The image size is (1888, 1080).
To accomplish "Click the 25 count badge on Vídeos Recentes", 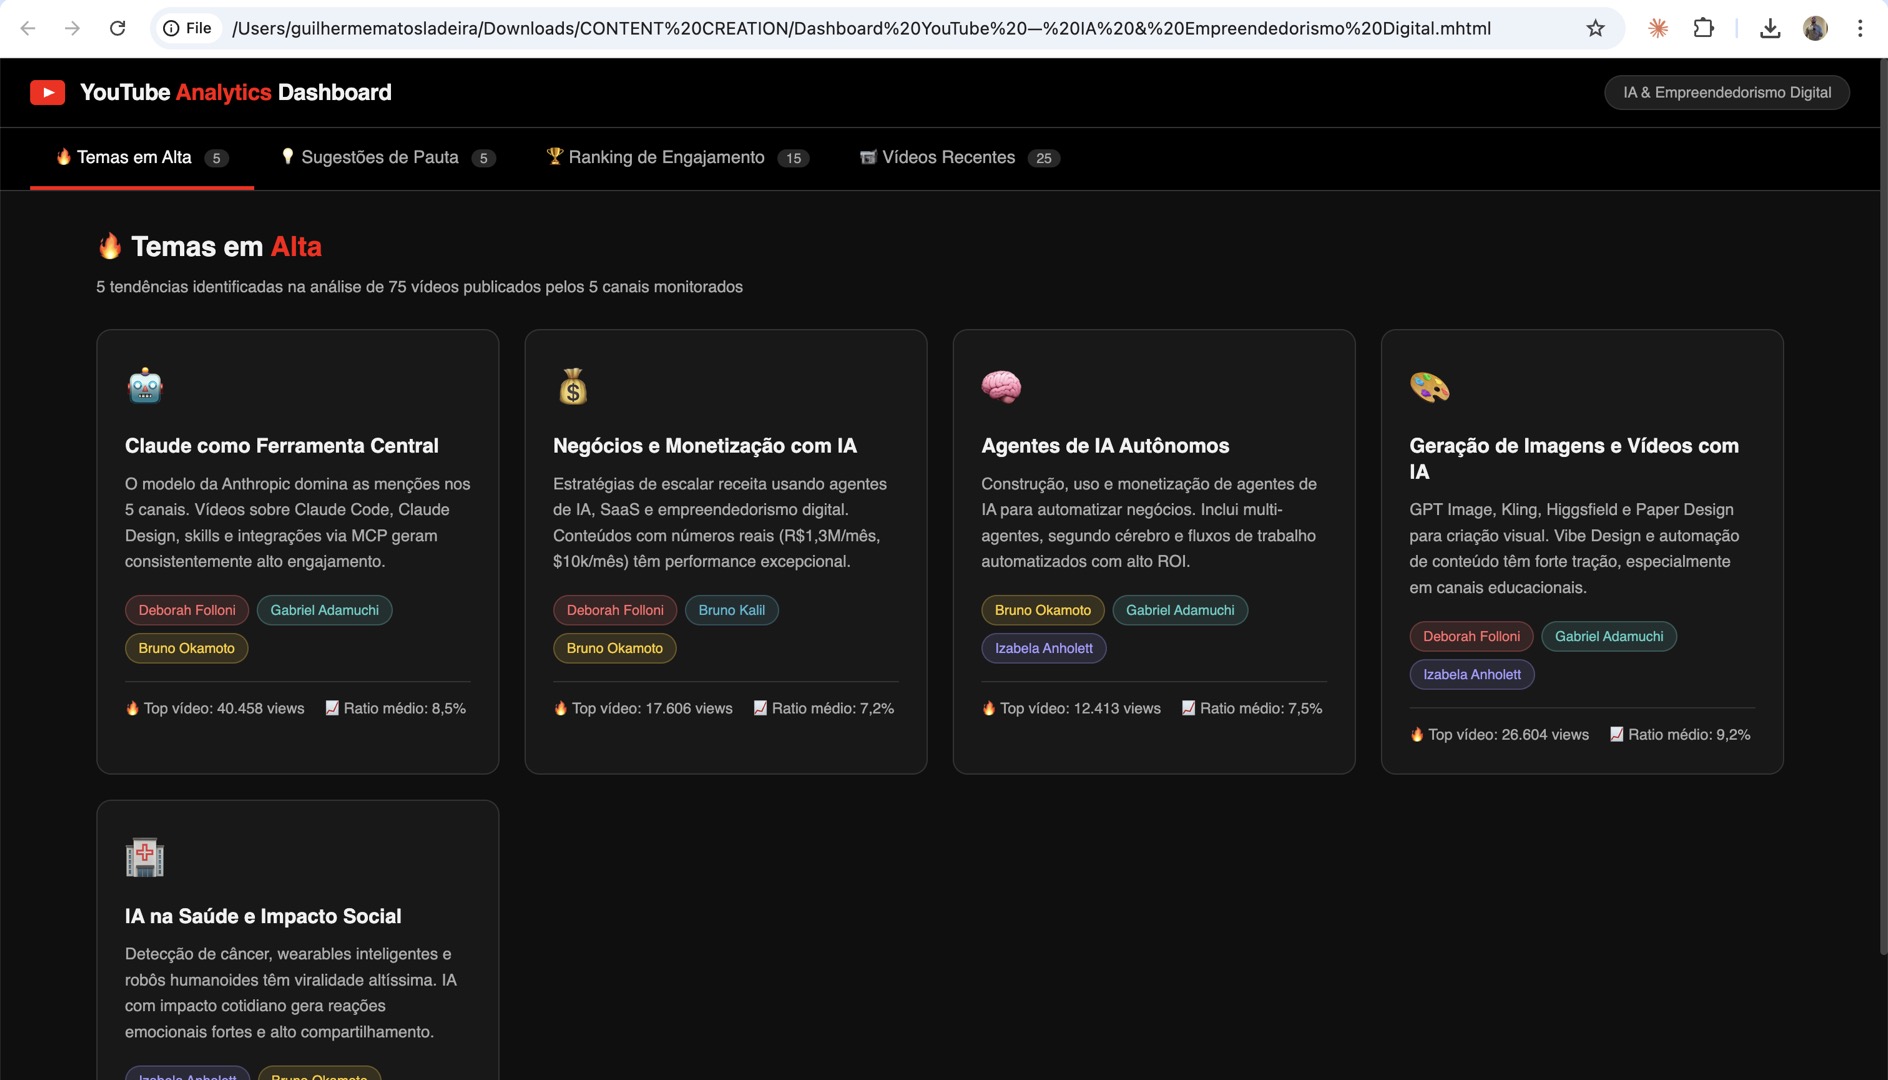I will pos(1043,158).
